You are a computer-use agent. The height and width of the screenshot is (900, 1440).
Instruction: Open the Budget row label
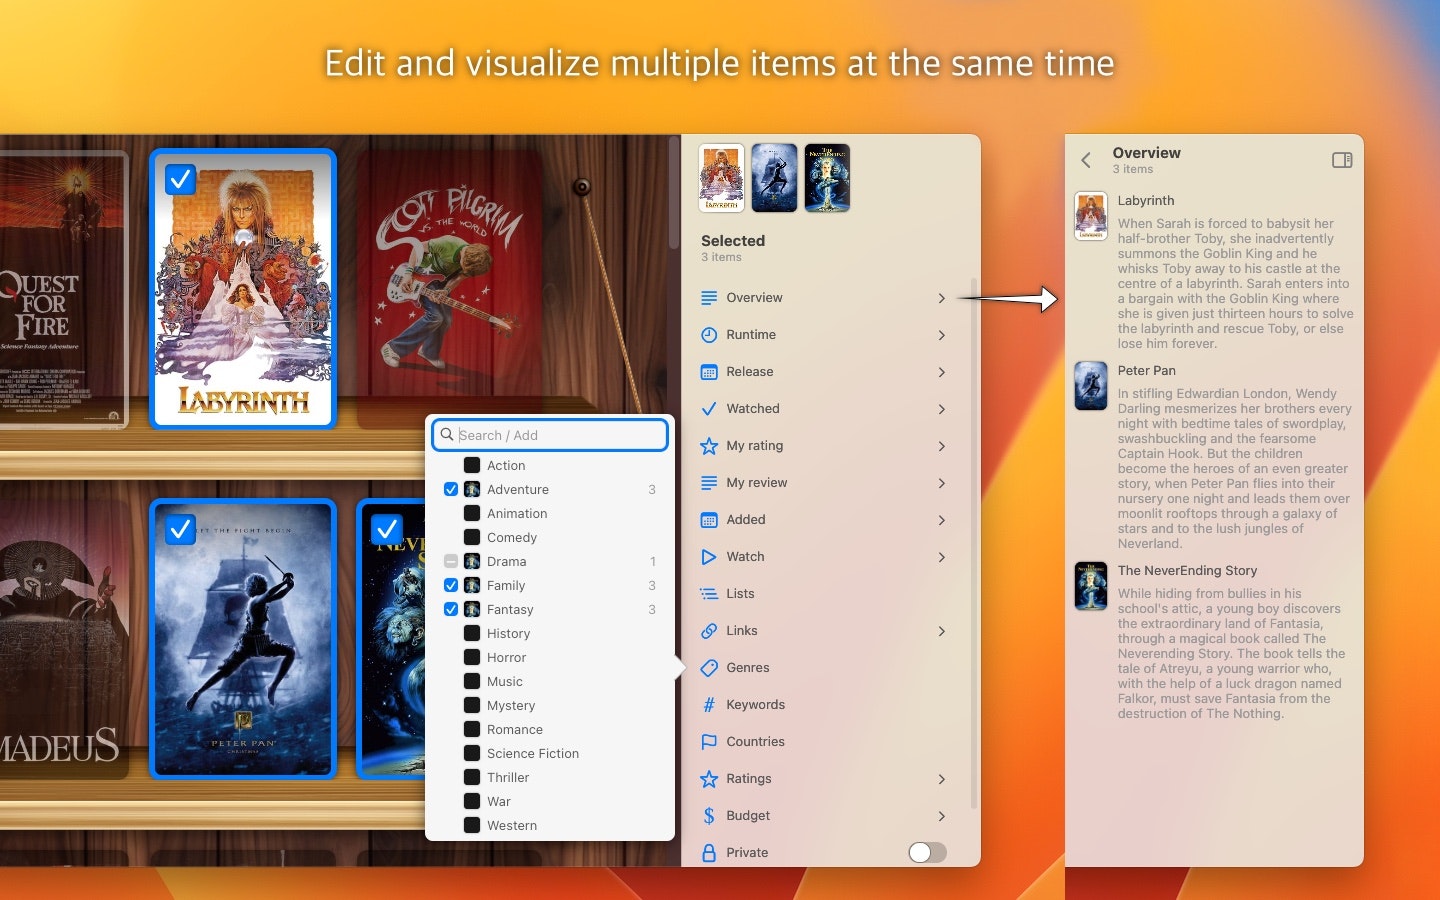(x=748, y=816)
